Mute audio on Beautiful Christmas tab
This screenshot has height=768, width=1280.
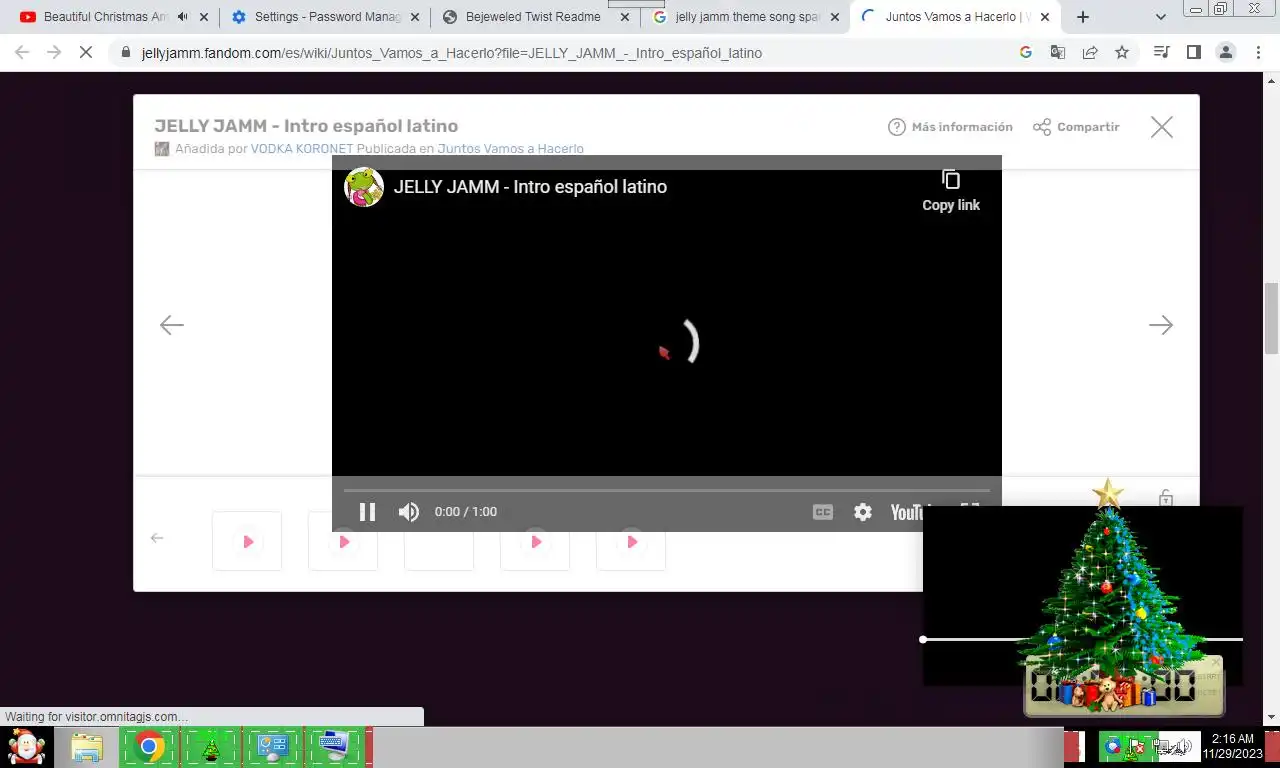tap(182, 17)
